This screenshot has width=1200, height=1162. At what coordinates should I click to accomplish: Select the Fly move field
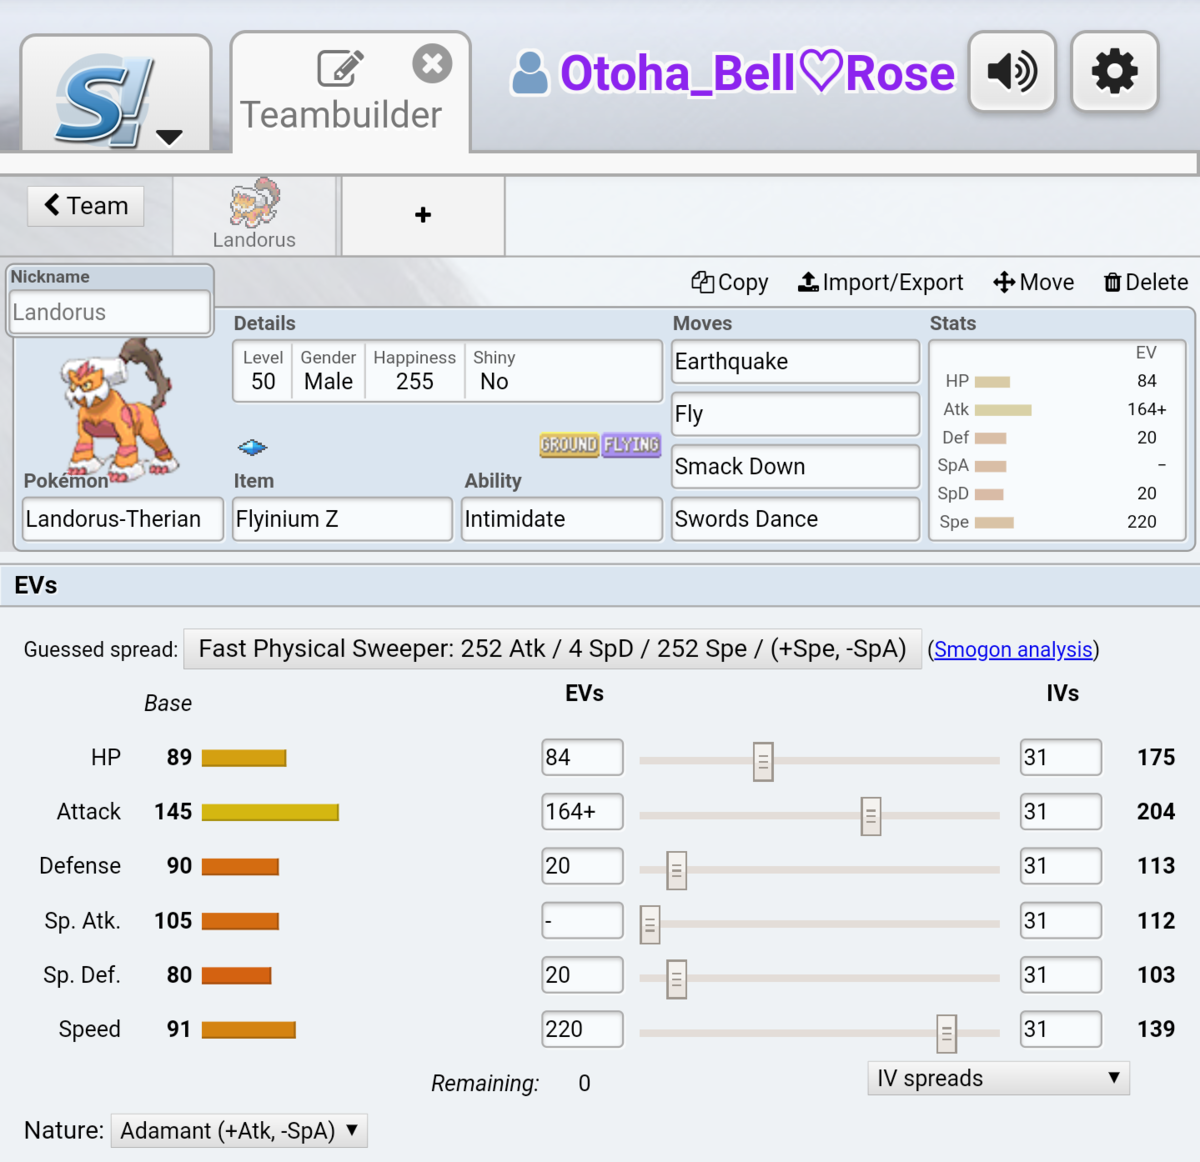coord(795,414)
